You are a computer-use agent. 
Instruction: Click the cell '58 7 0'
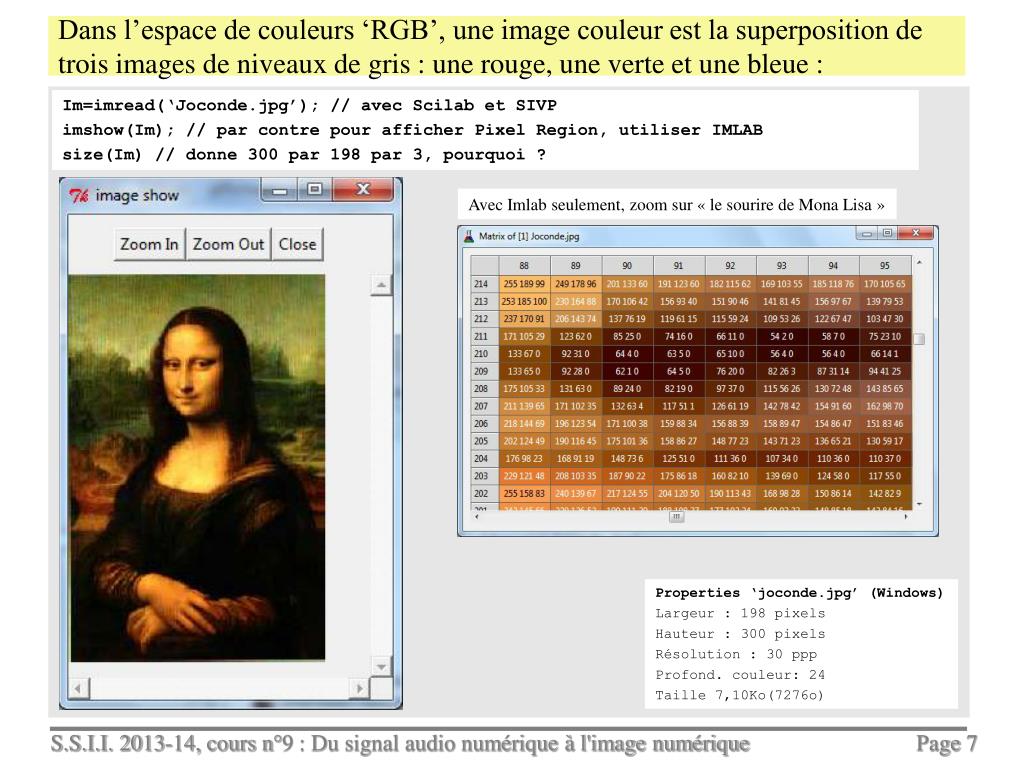pos(833,336)
